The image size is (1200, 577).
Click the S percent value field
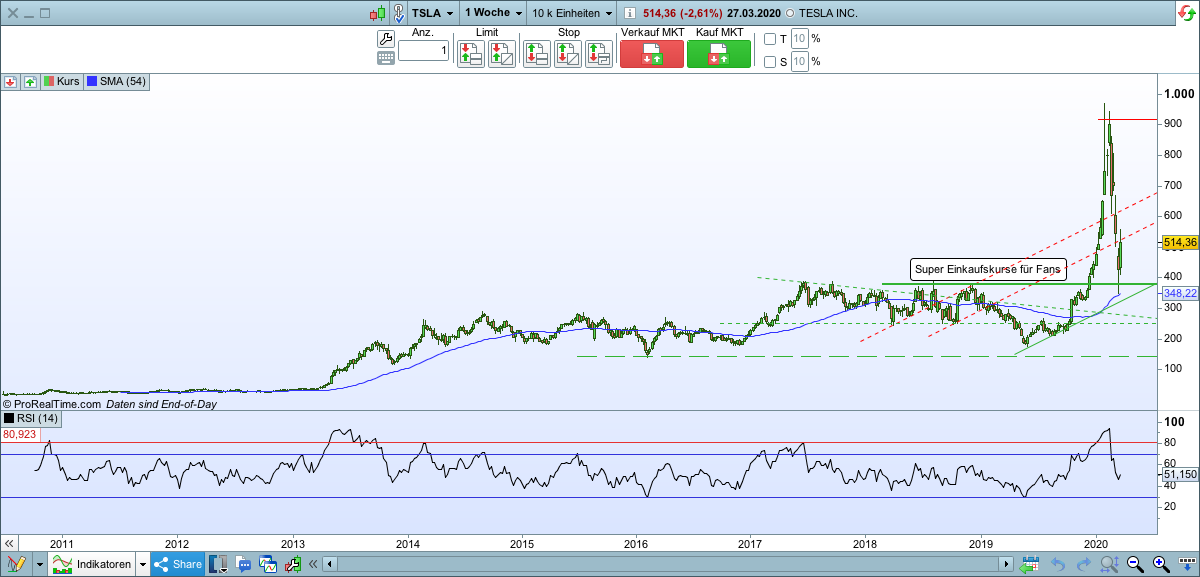tap(799, 61)
